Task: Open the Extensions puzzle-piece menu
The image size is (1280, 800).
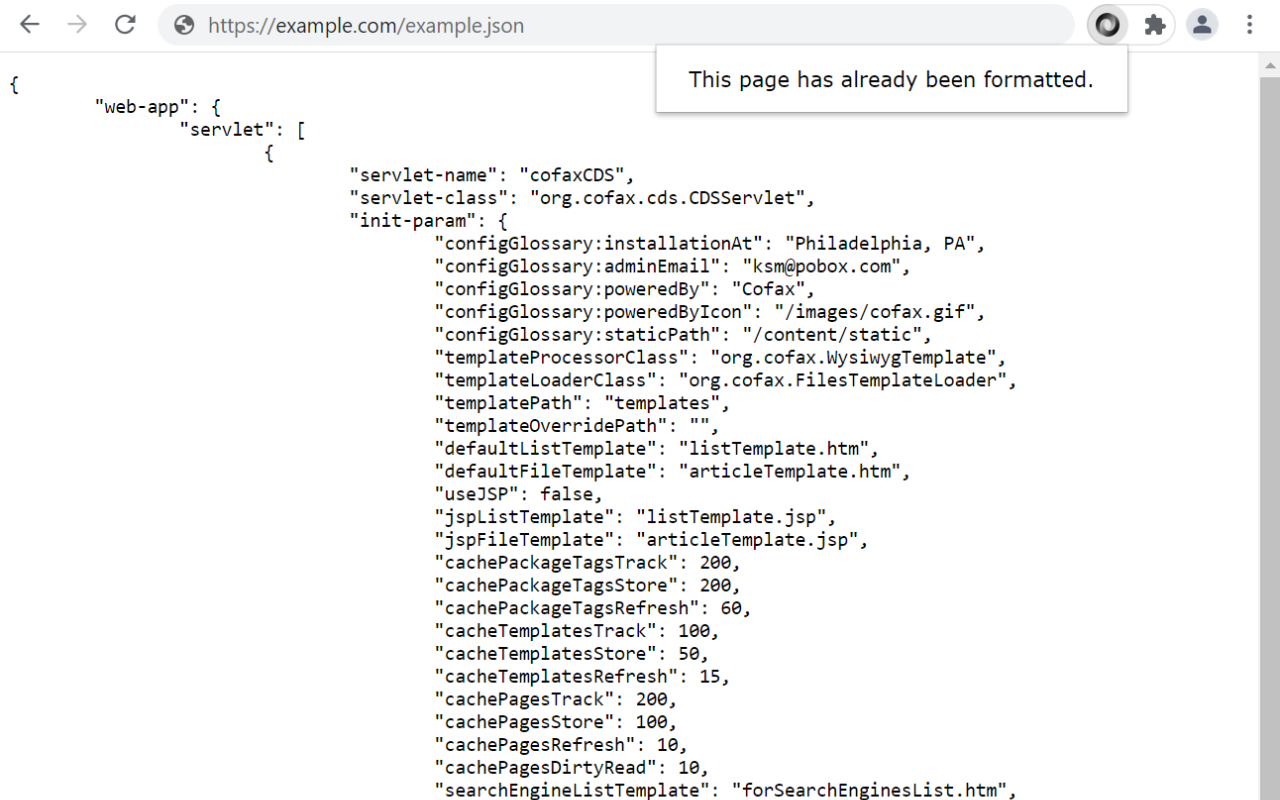Action: [x=1154, y=25]
